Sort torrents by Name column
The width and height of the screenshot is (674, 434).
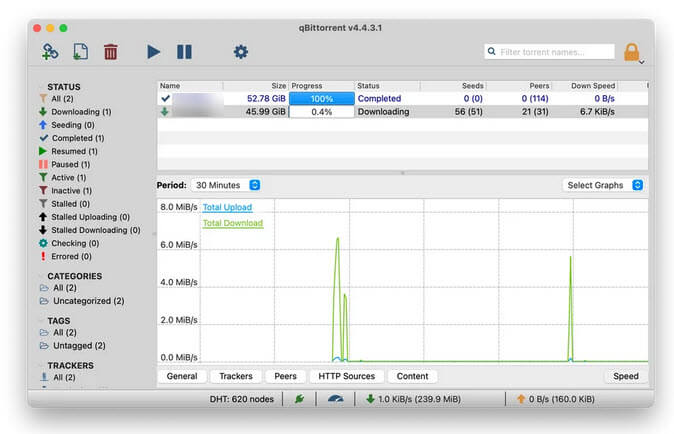190,86
